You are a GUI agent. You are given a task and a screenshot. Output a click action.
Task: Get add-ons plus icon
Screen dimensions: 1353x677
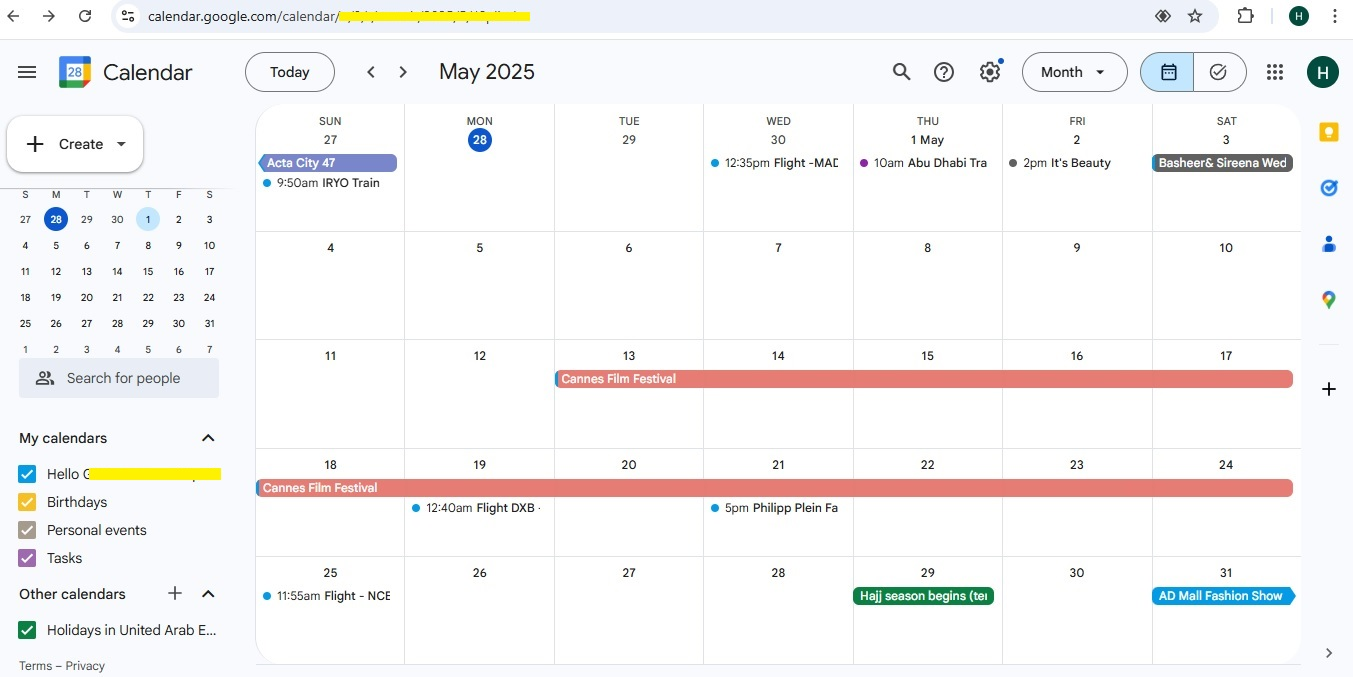[1329, 389]
